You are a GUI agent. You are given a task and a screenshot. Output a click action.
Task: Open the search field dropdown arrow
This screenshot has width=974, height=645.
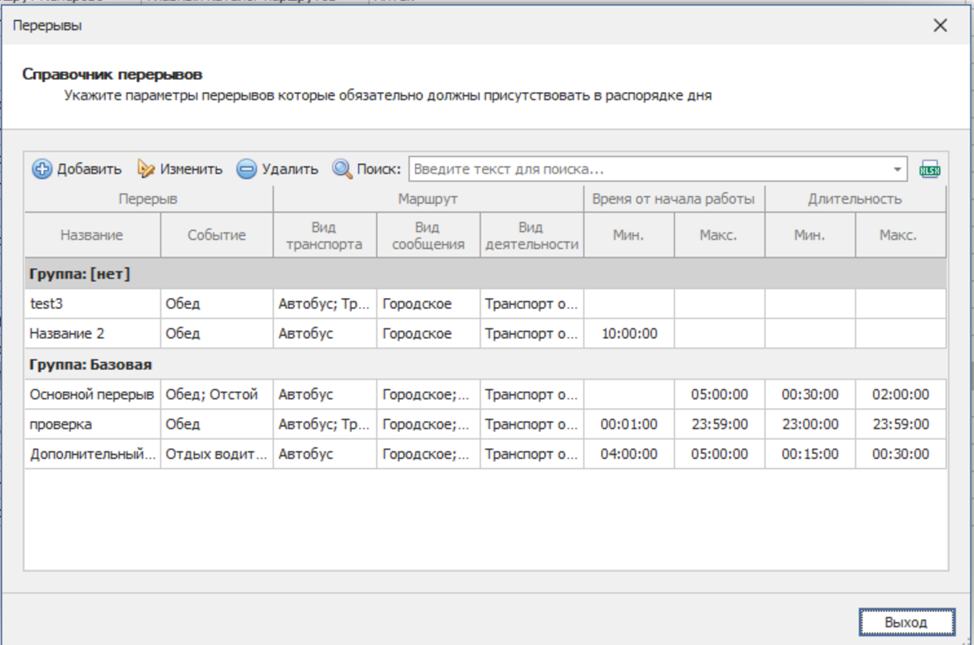coord(897,169)
